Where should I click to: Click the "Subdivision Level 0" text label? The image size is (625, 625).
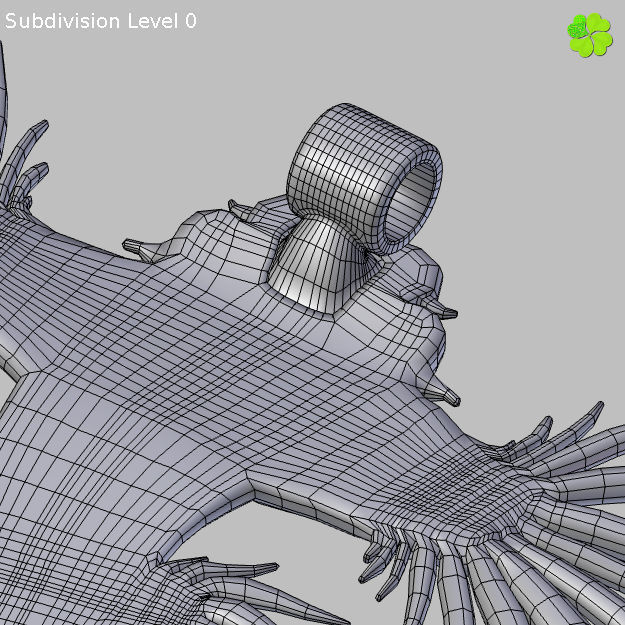tap(101, 21)
